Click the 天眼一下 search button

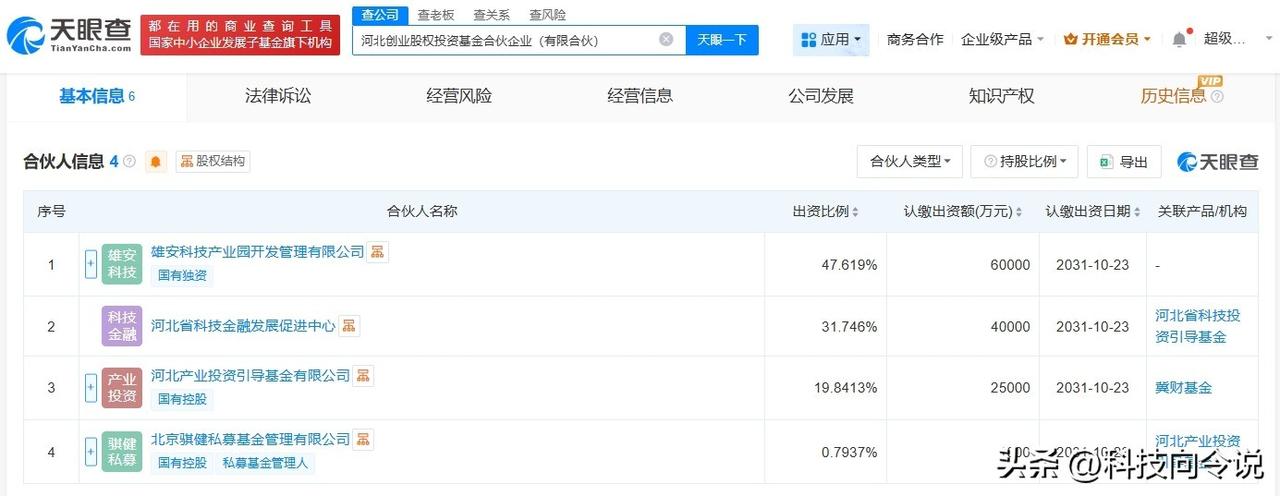point(722,39)
